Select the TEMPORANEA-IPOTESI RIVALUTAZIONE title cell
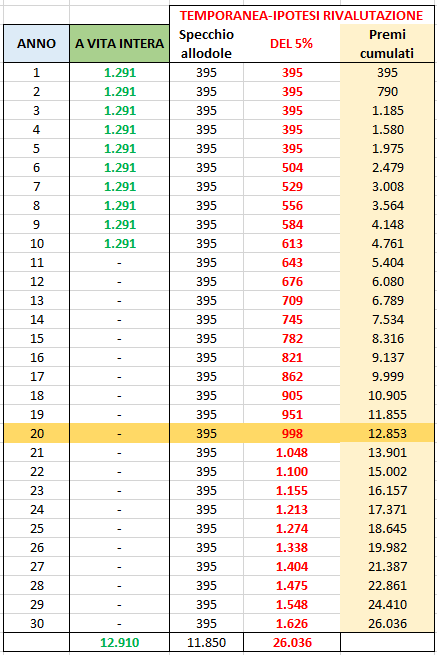437x655 pixels. [x=302, y=15]
